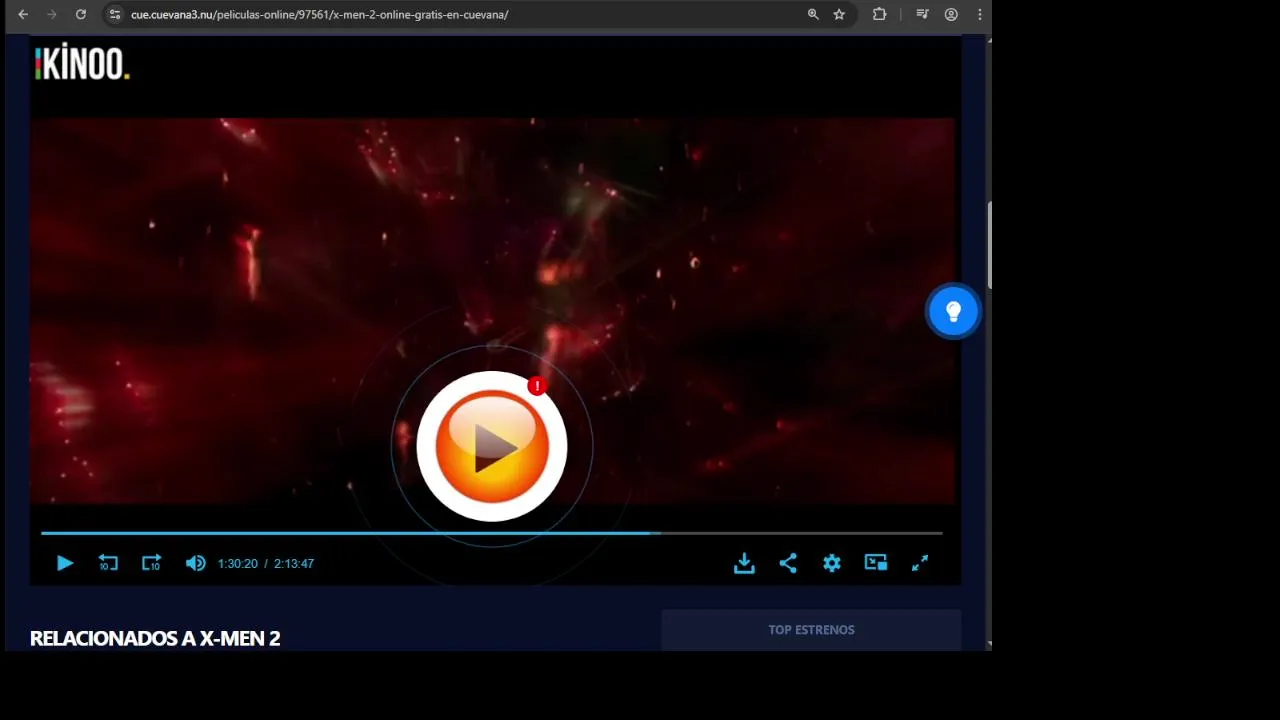
Task: Mute the video volume
Action: (x=195, y=564)
